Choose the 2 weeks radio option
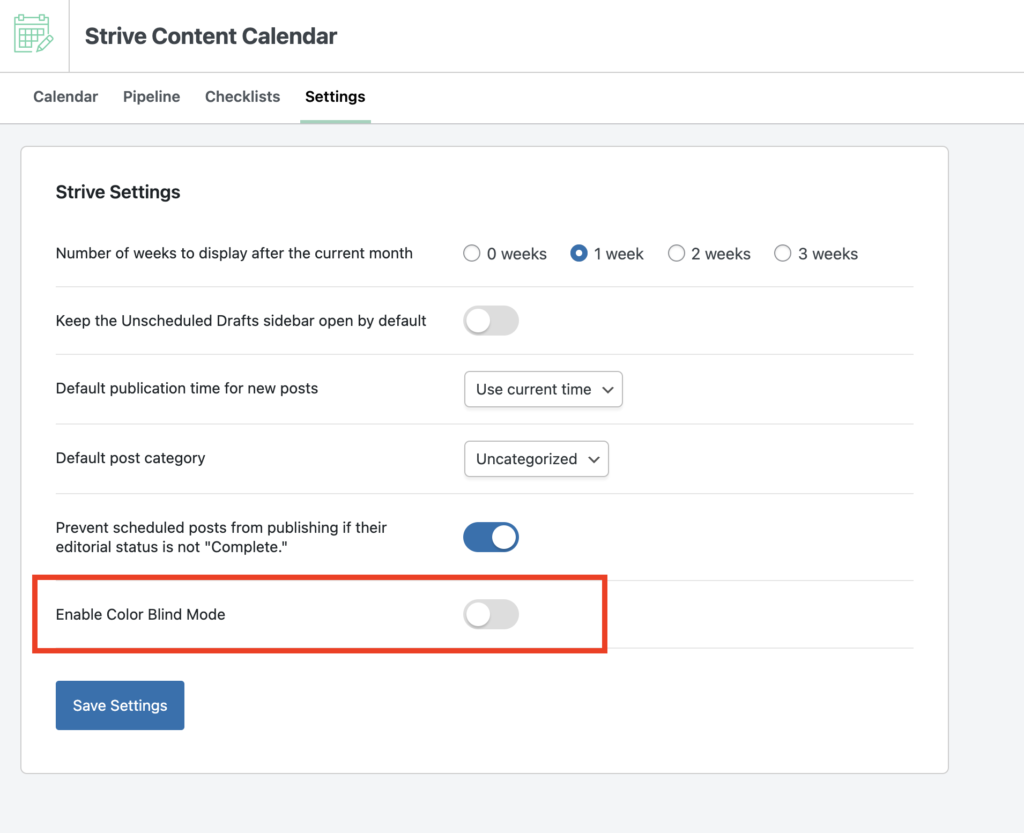Viewport: 1024px width, 833px height. [676, 253]
